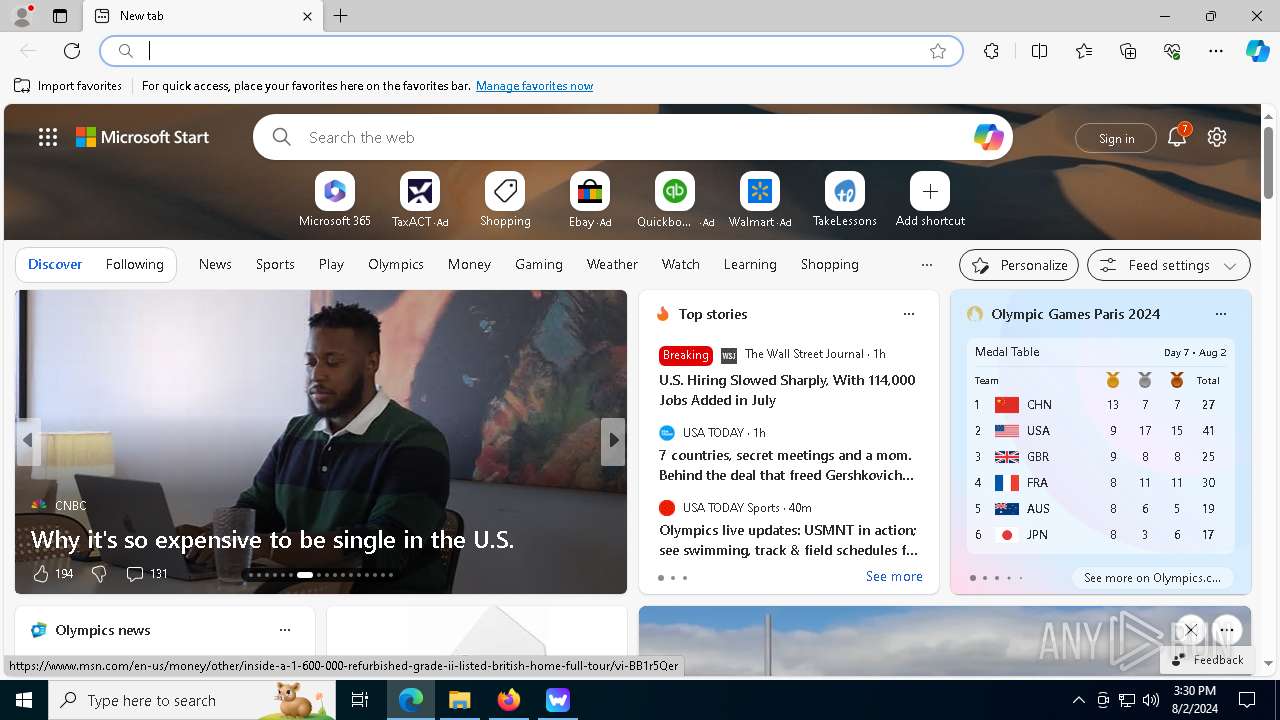Image resolution: width=1280 pixels, height=720 pixels.
Task: Add this page to favorites star
Action: (x=938, y=51)
